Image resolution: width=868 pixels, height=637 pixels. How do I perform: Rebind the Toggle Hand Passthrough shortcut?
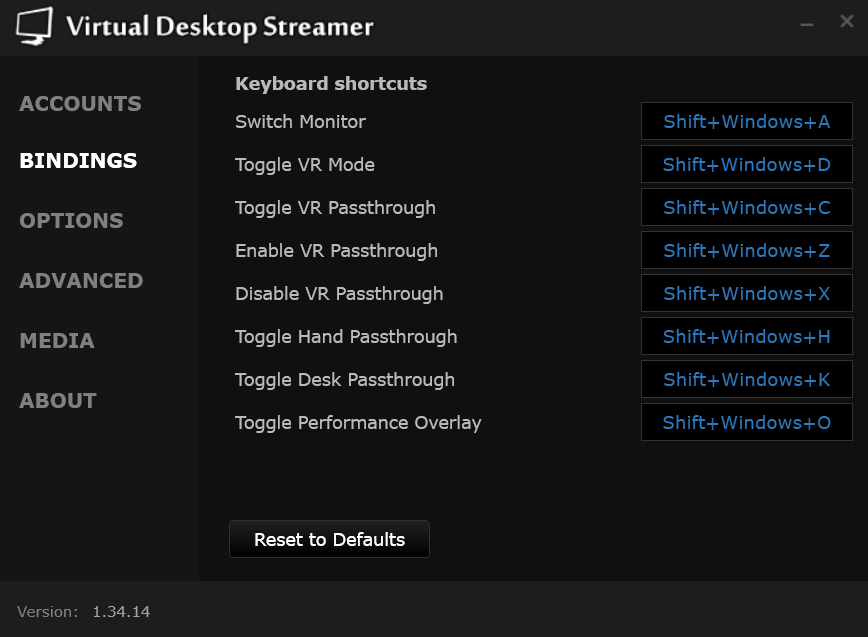746,337
